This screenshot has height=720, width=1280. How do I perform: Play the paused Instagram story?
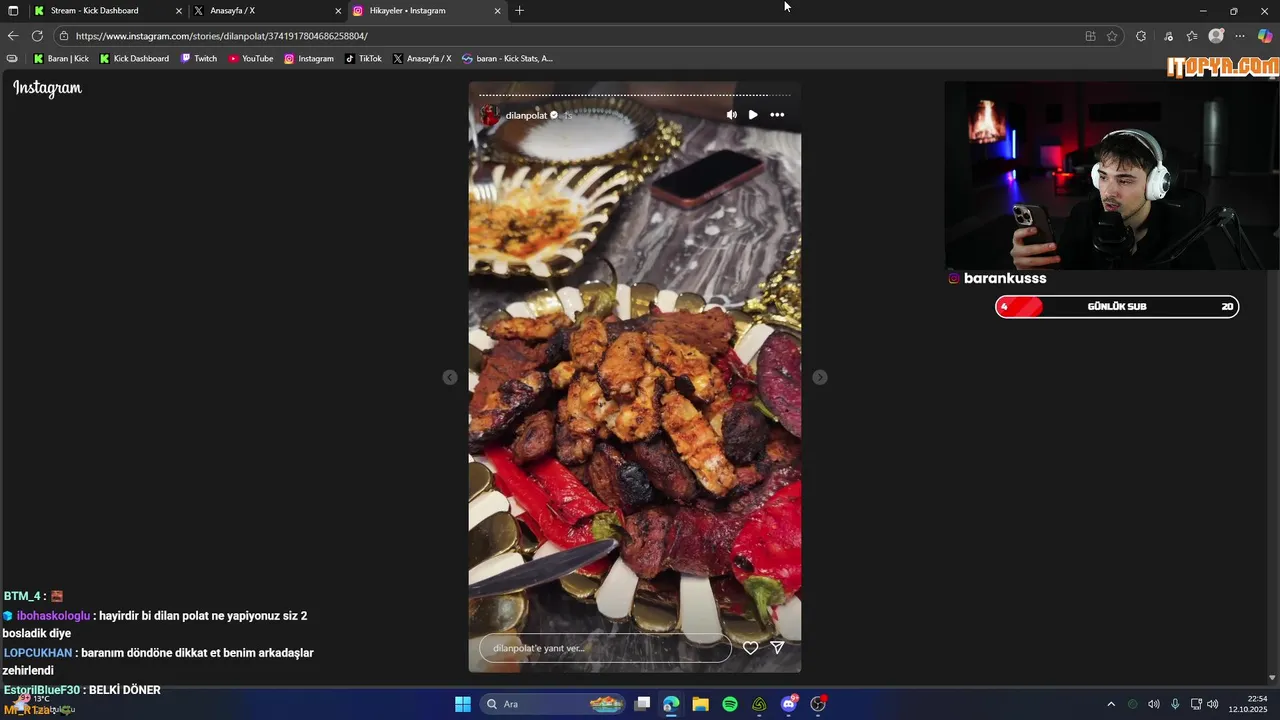[x=753, y=115]
